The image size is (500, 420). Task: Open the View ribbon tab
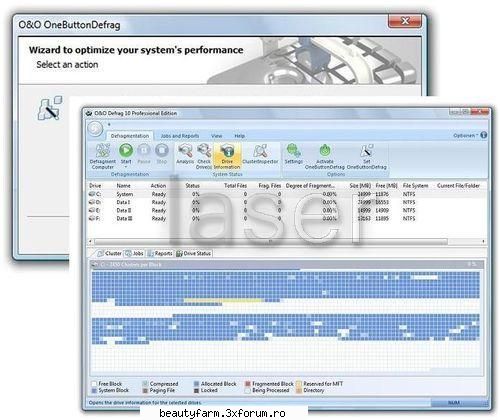(x=217, y=136)
